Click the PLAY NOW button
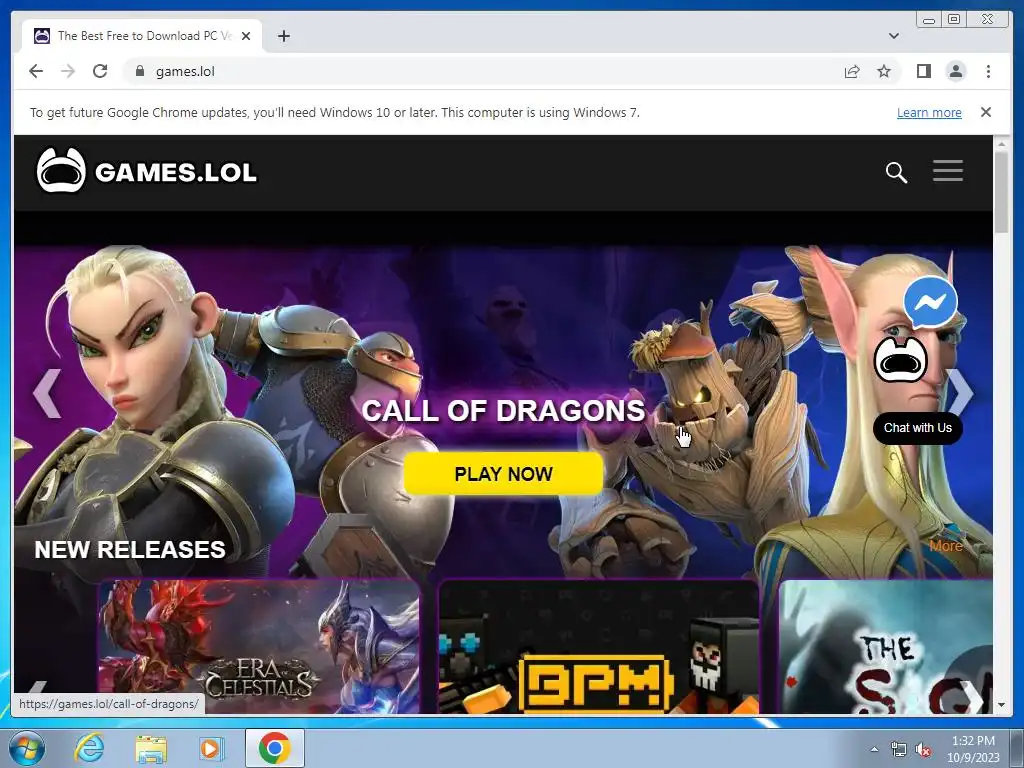This screenshot has width=1024, height=768. pyautogui.click(x=503, y=473)
